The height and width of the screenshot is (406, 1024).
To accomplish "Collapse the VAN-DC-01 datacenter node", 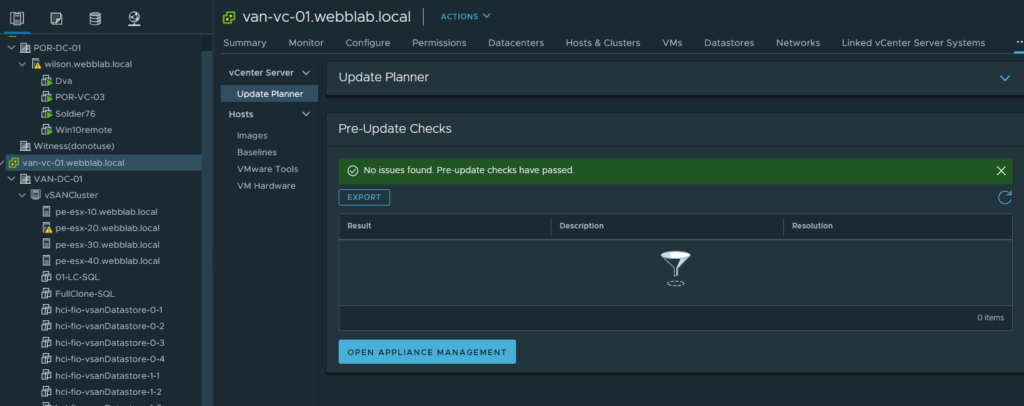I will point(11,179).
